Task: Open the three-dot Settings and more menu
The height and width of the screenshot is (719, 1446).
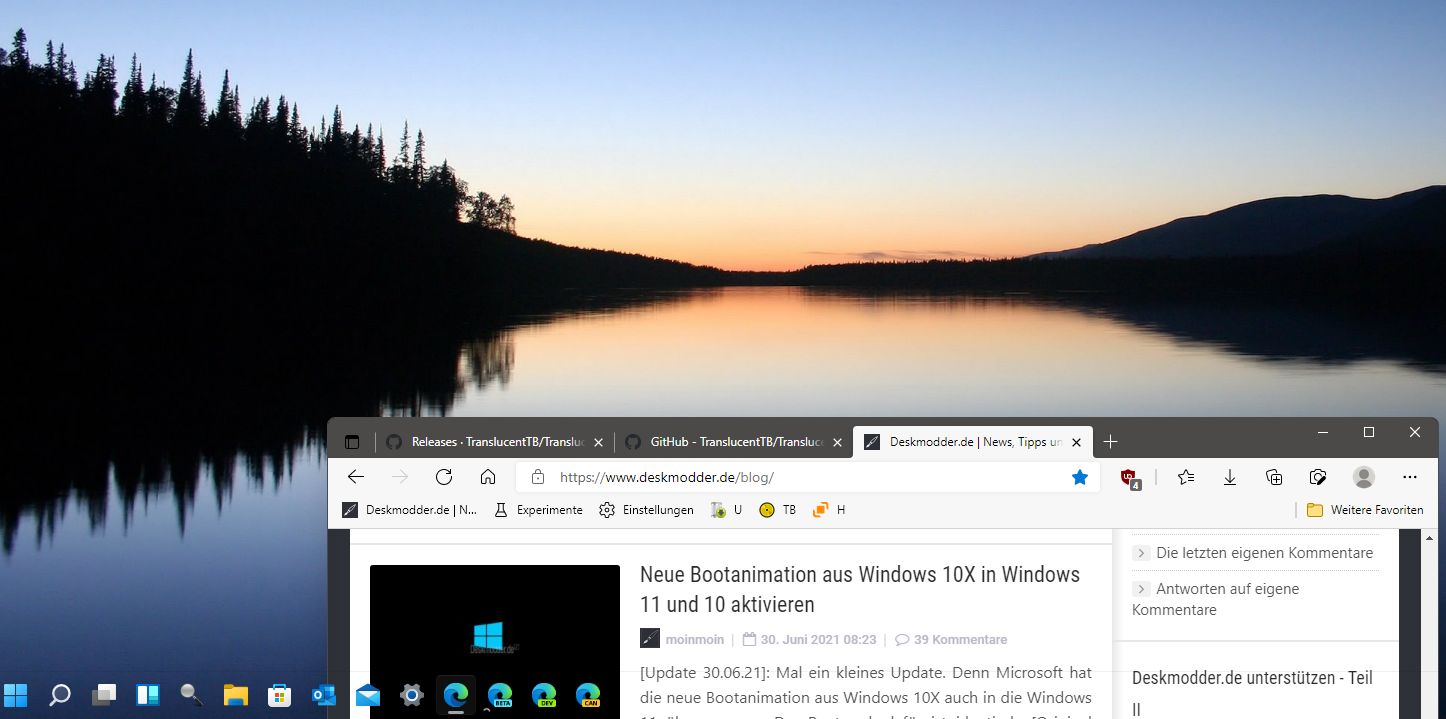Action: tap(1410, 477)
